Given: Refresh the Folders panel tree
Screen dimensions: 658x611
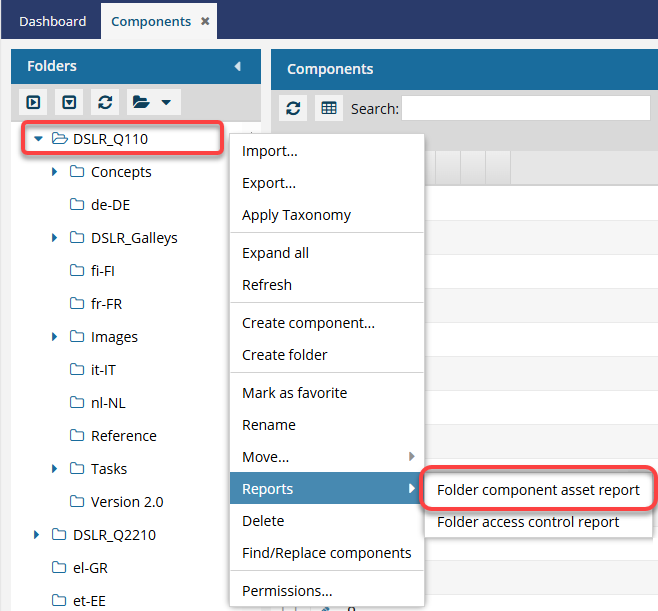Looking at the screenshot, I should [103, 102].
